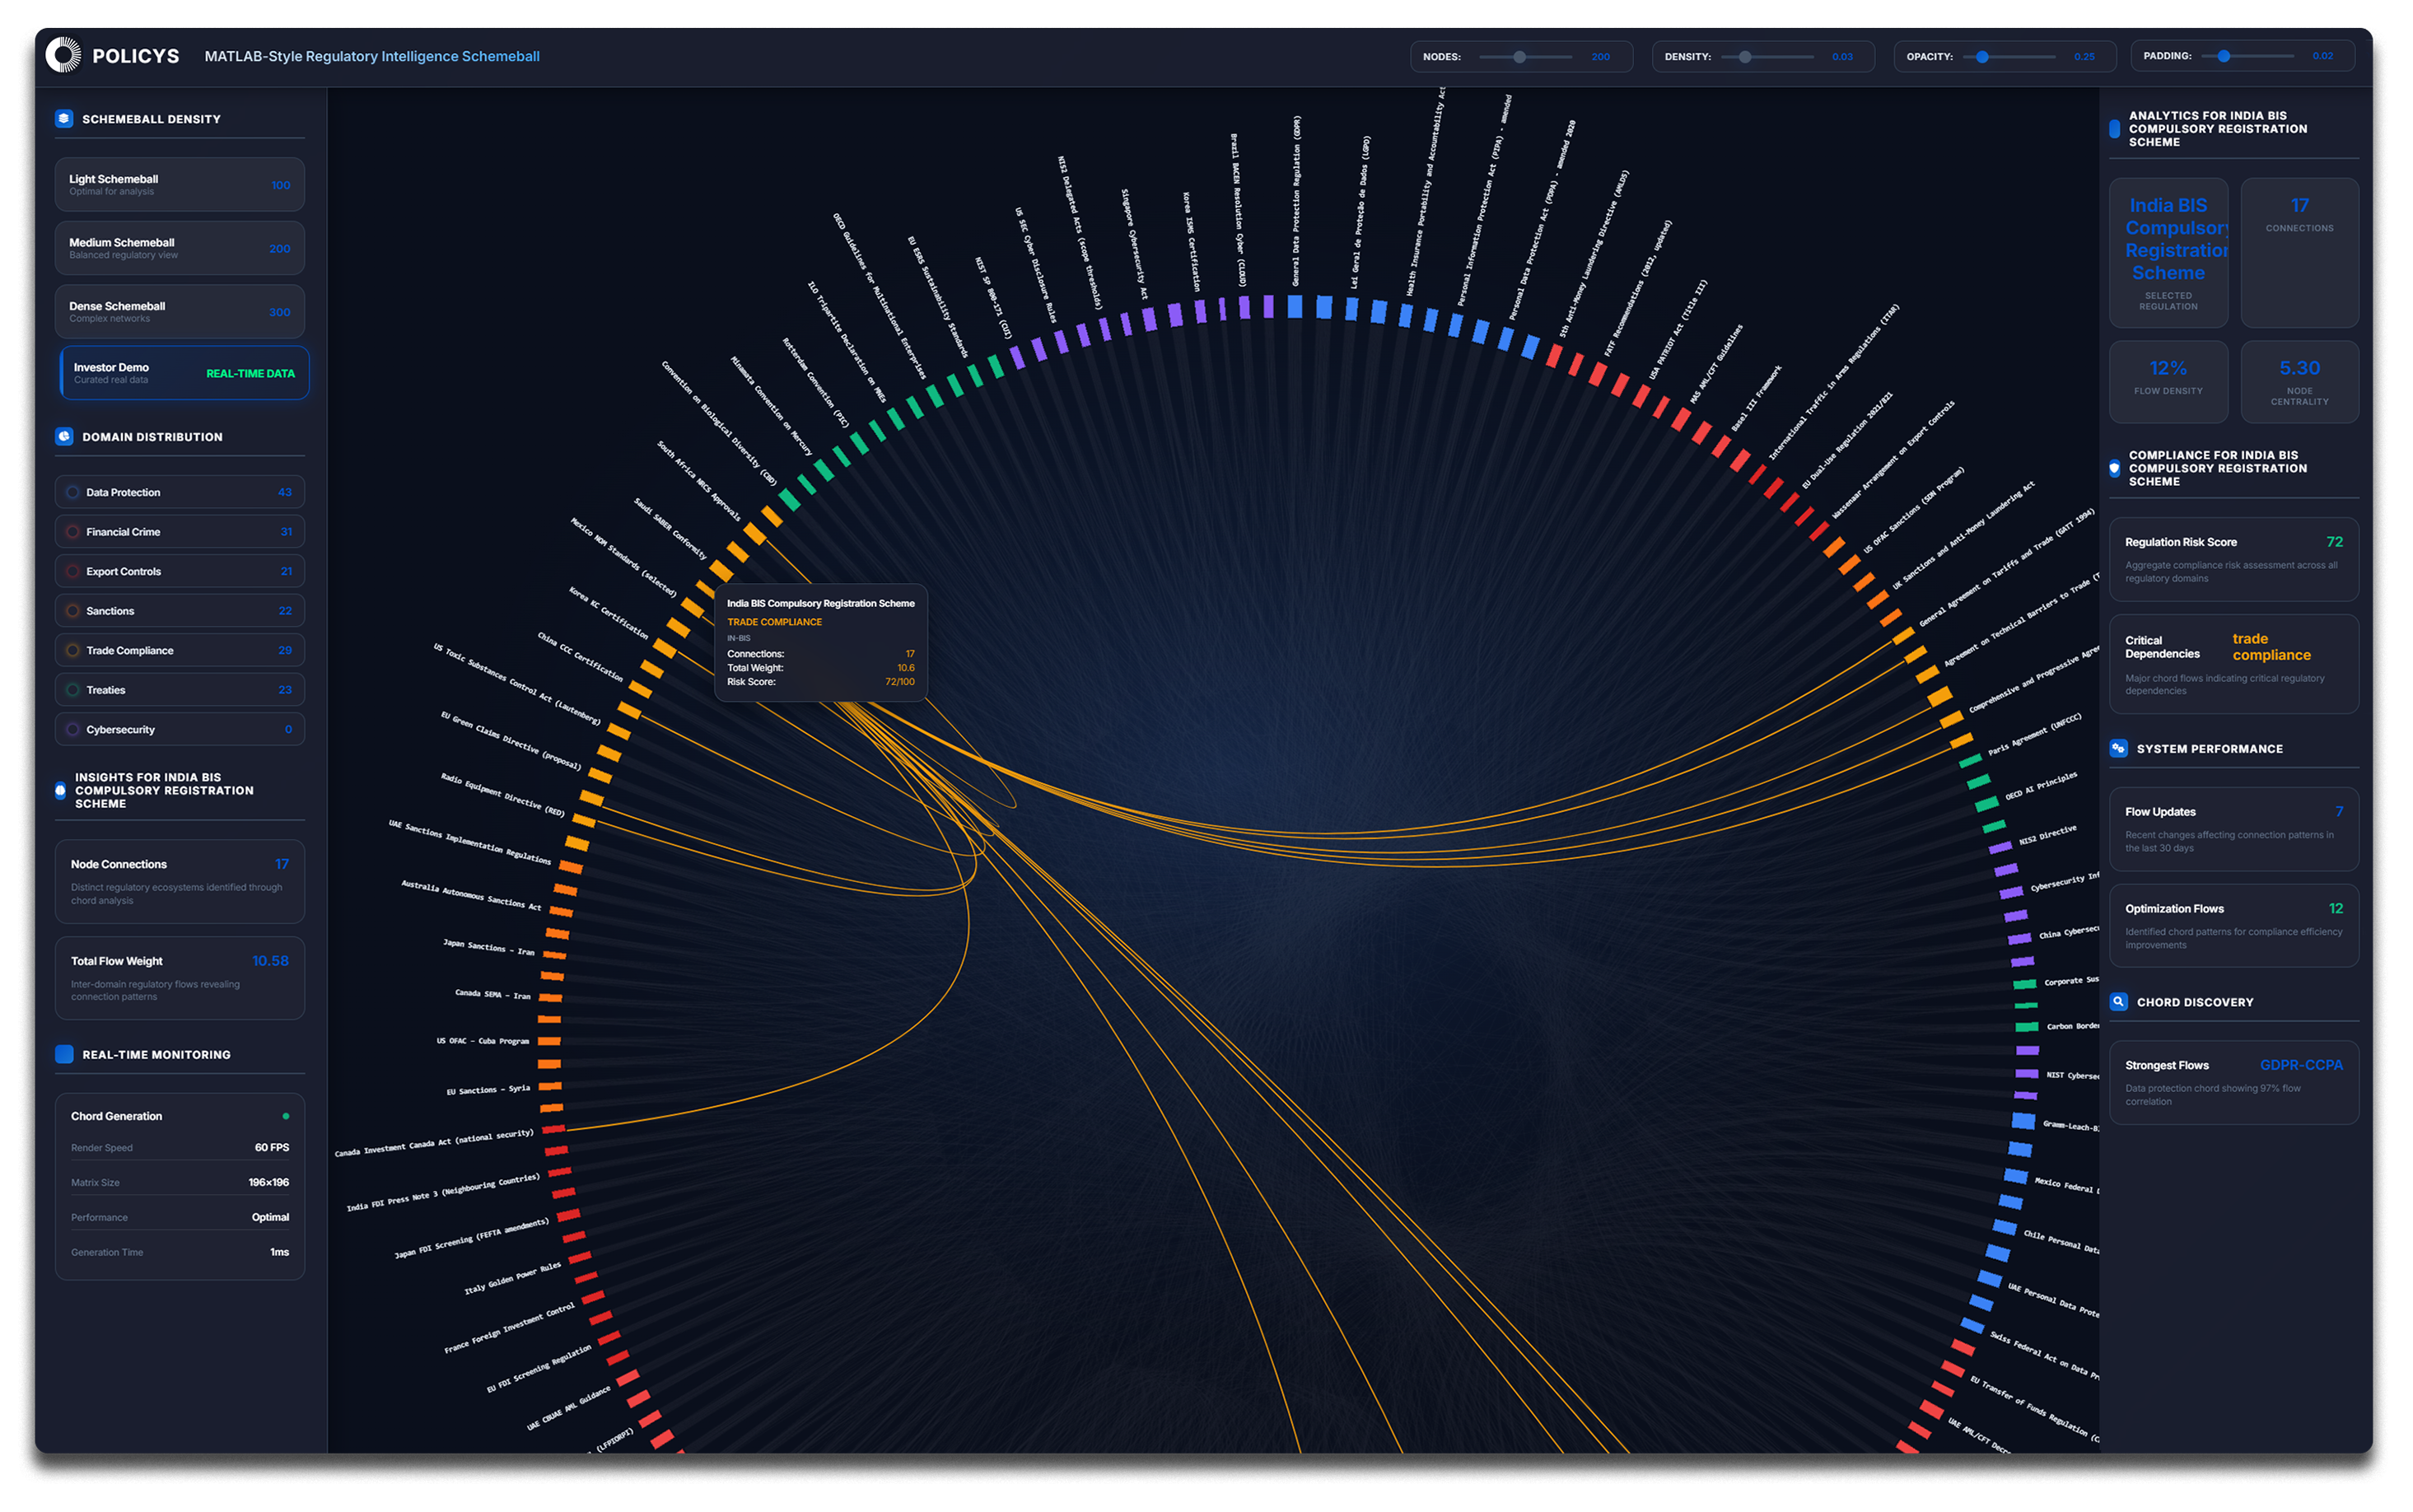
Task: Click the Compliance shield icon
Action: (x=2114, y=468)
